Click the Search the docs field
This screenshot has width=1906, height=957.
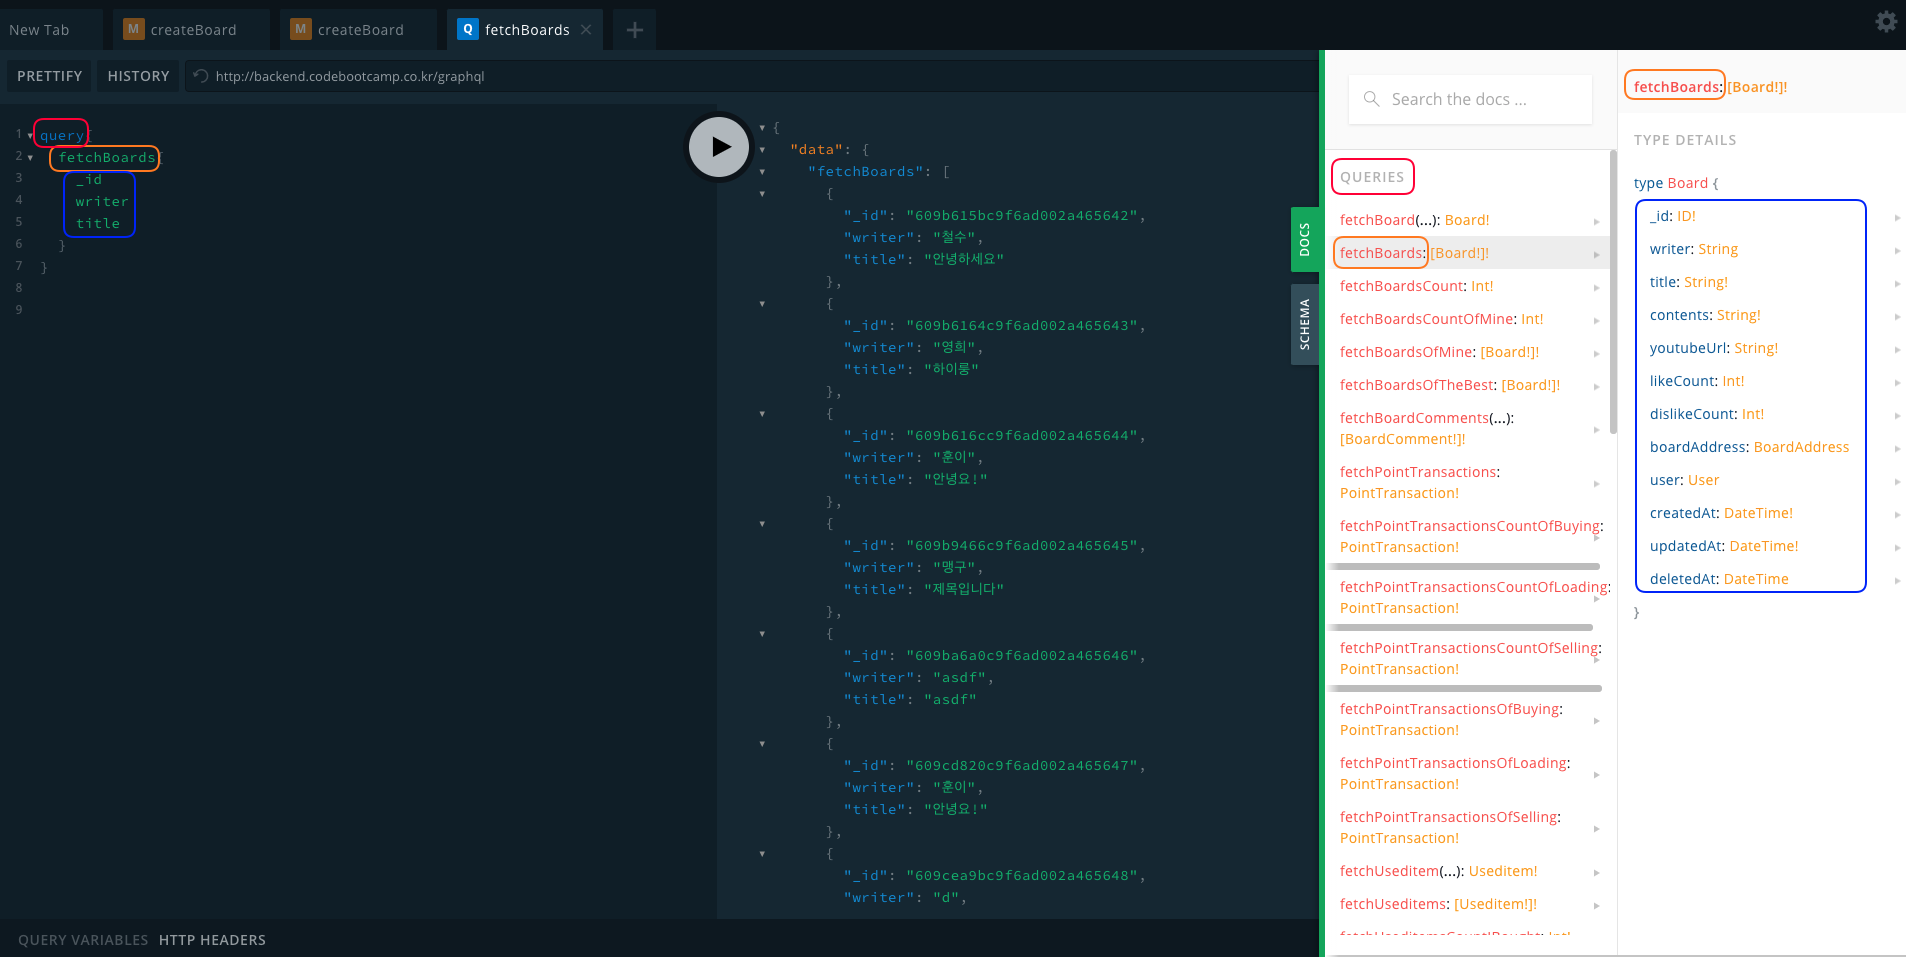click(x=1470, y=99)
